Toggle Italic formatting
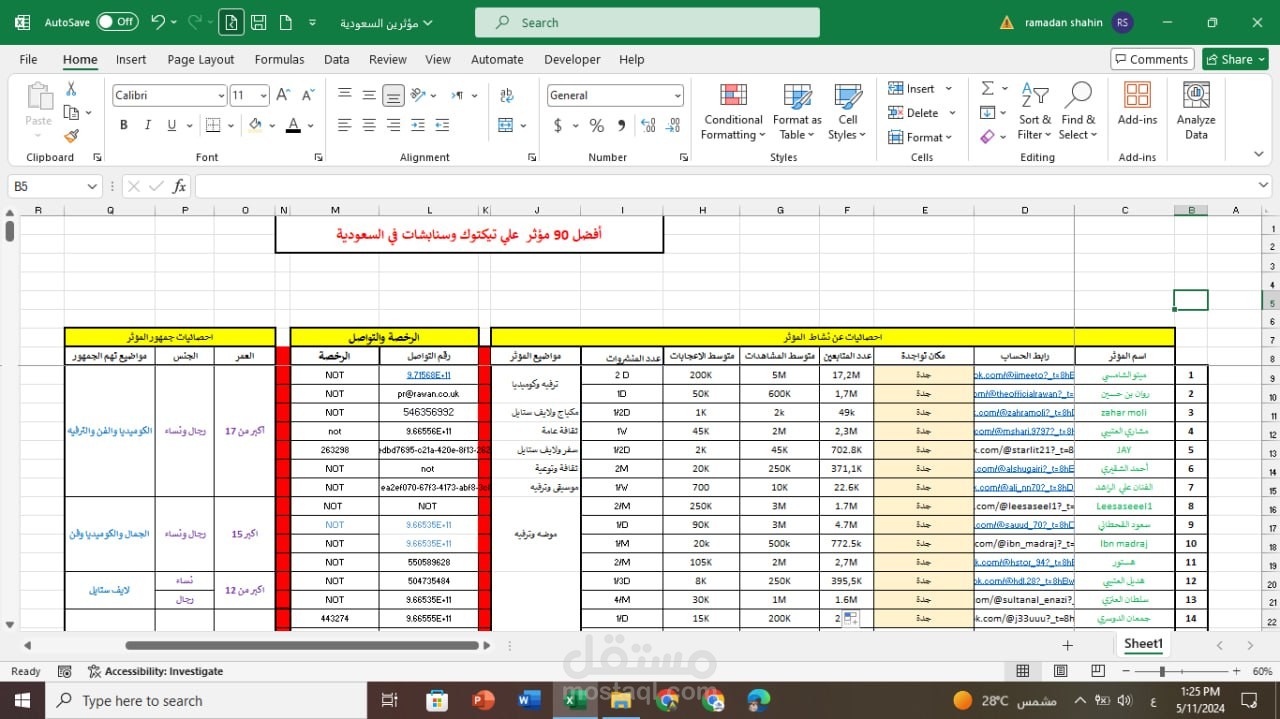The height and width of the screenshot is (719, 1280). [x=148, y=125]
